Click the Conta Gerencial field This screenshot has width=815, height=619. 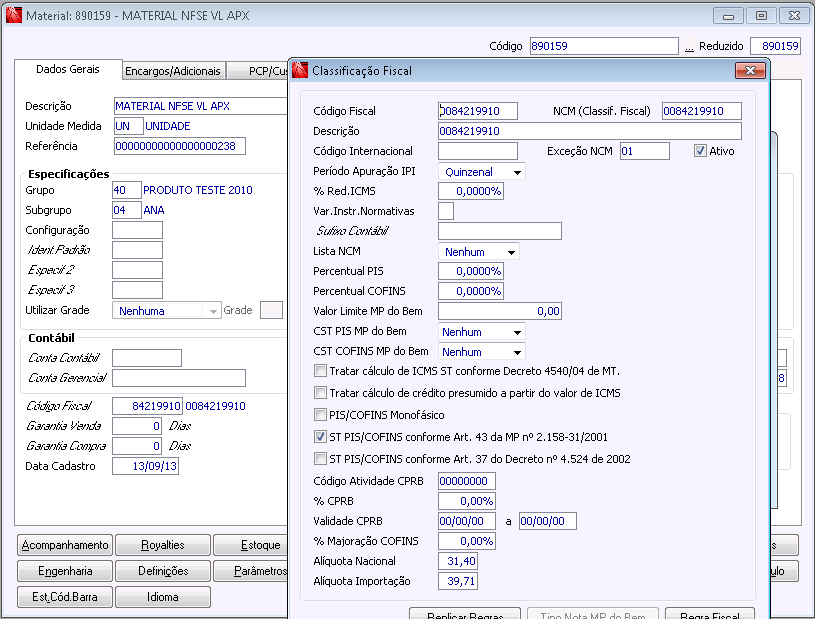(x=179, y=378)
